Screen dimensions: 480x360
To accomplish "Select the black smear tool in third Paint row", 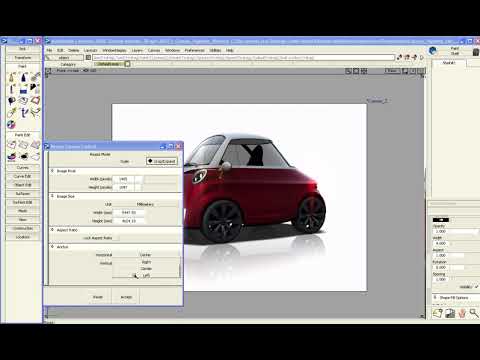I will tap(12, 101).
